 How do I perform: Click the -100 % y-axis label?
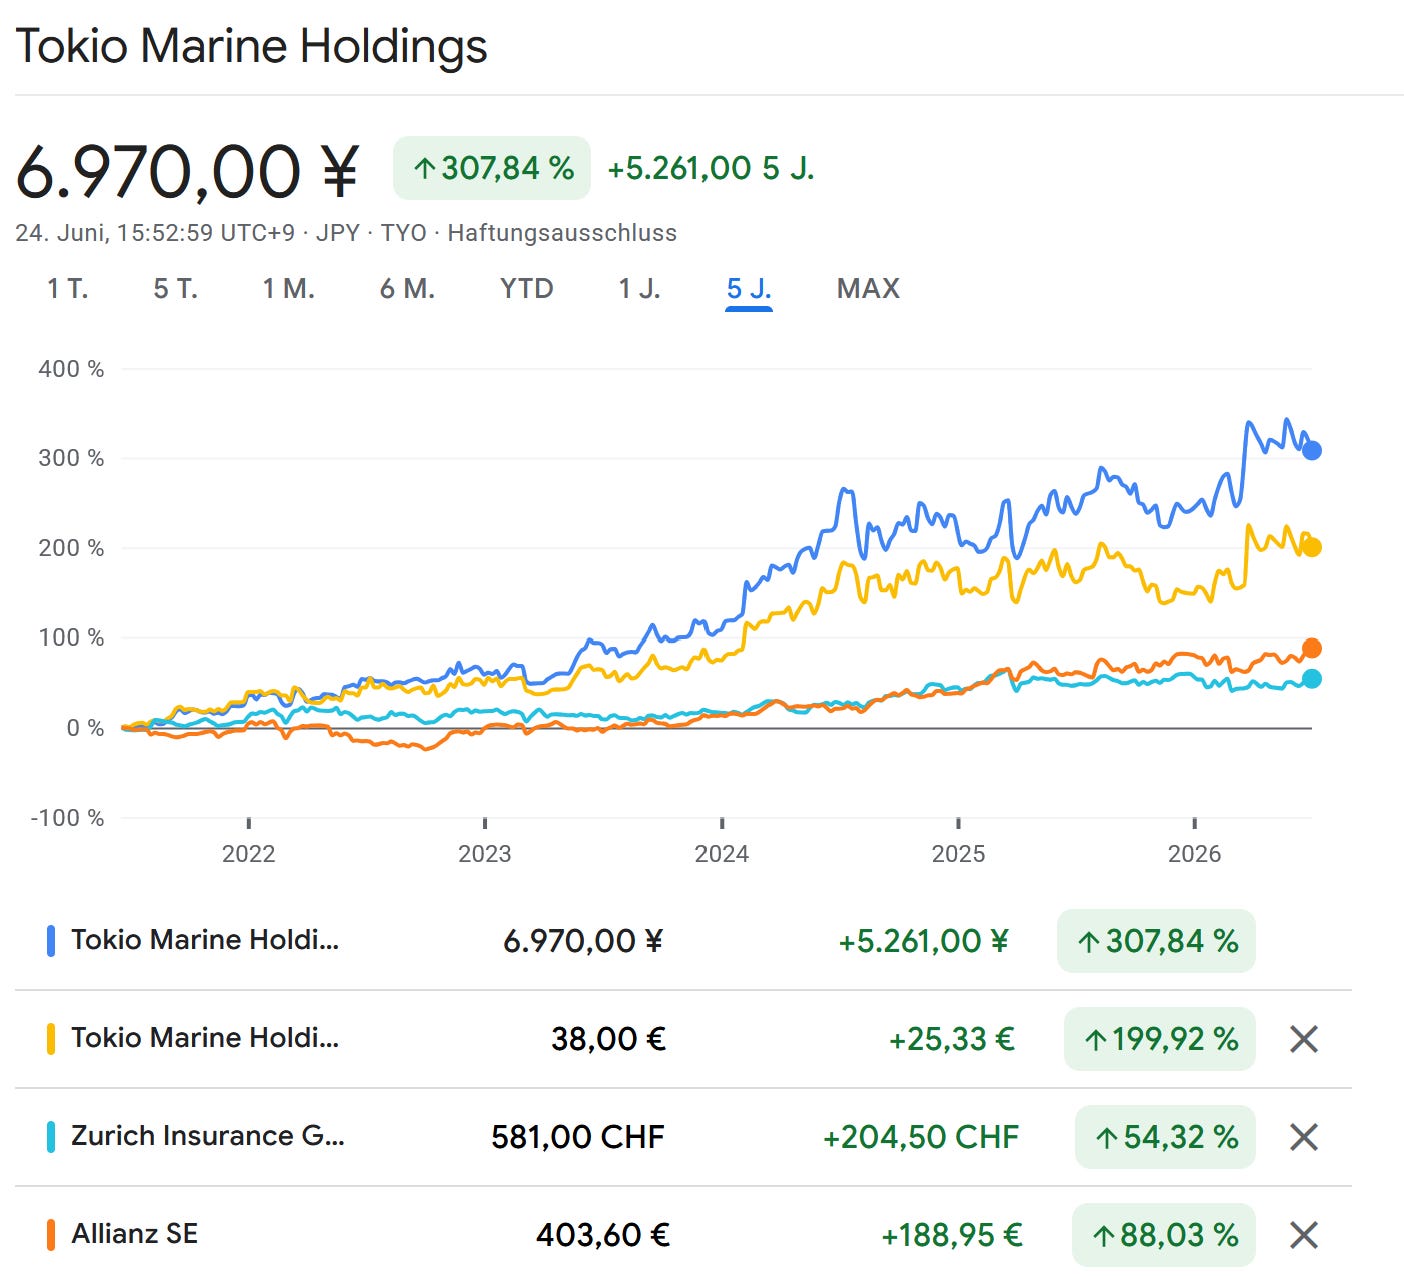click(x=67, y=818)
